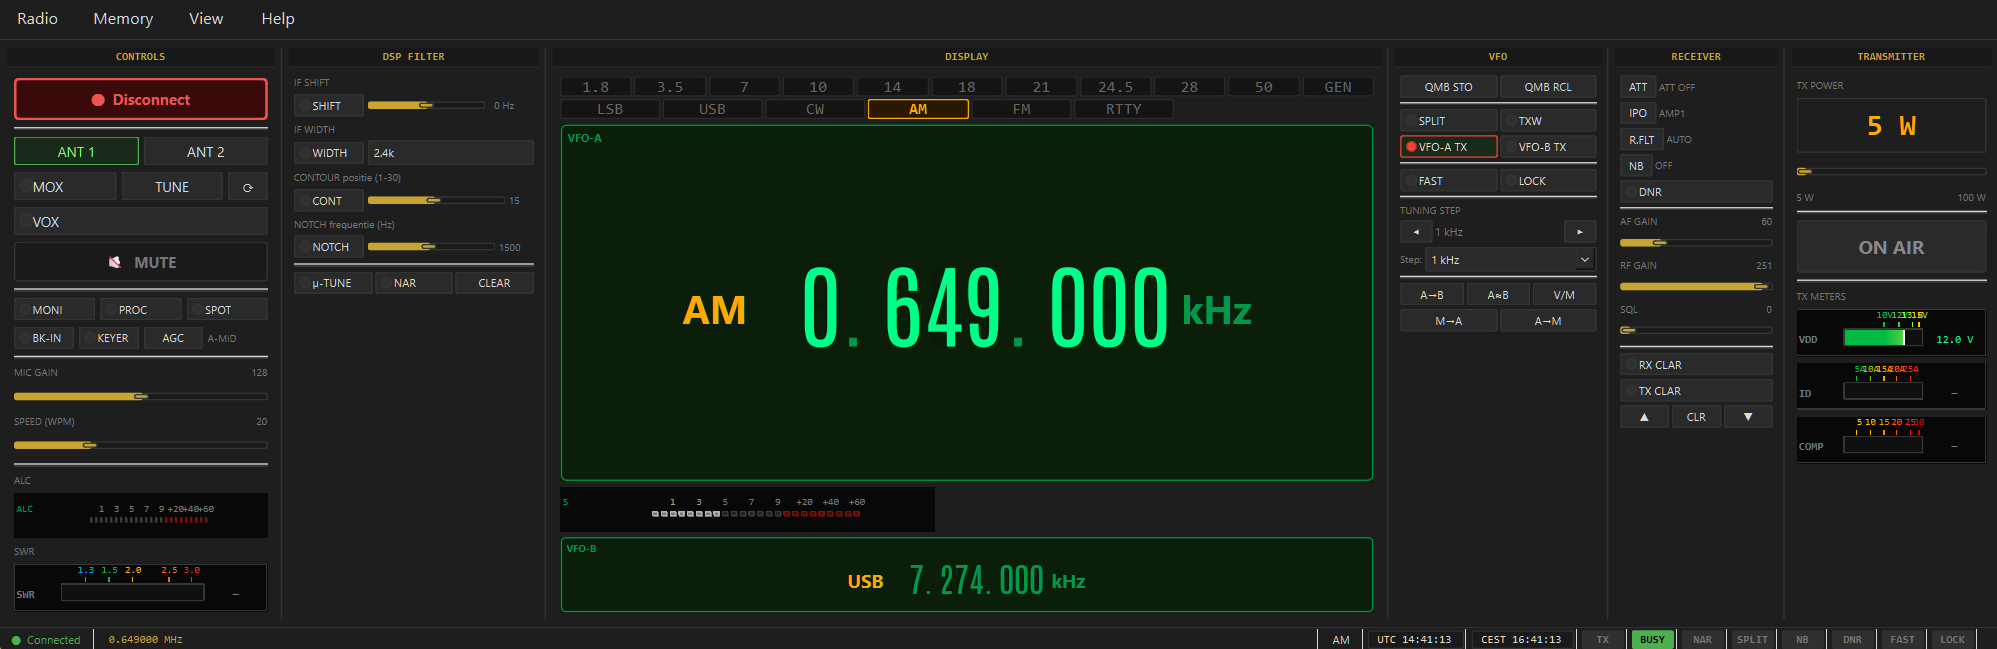Switch mode to CW

coord(815,109)
